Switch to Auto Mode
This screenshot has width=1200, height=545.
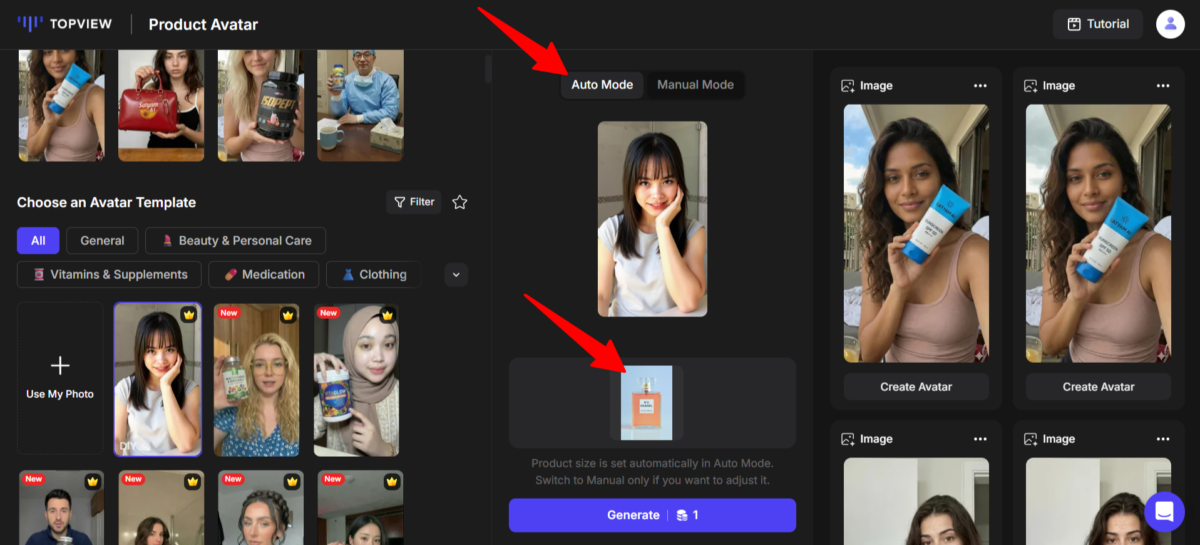click(602, 85)
